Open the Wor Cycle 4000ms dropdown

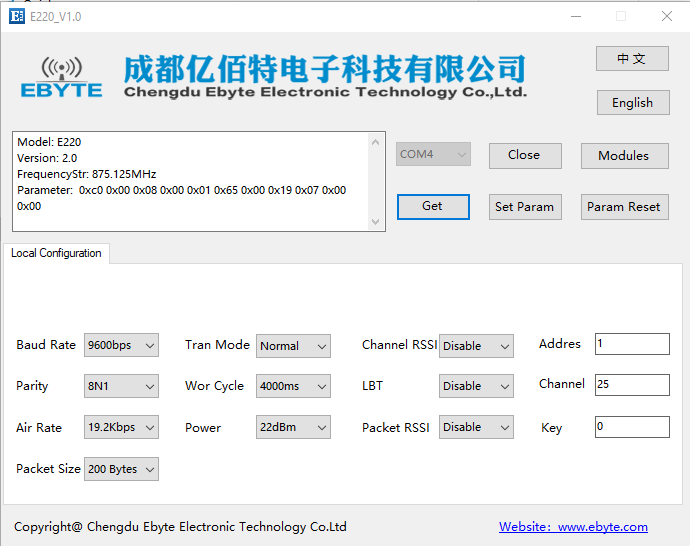coord(293,386)
